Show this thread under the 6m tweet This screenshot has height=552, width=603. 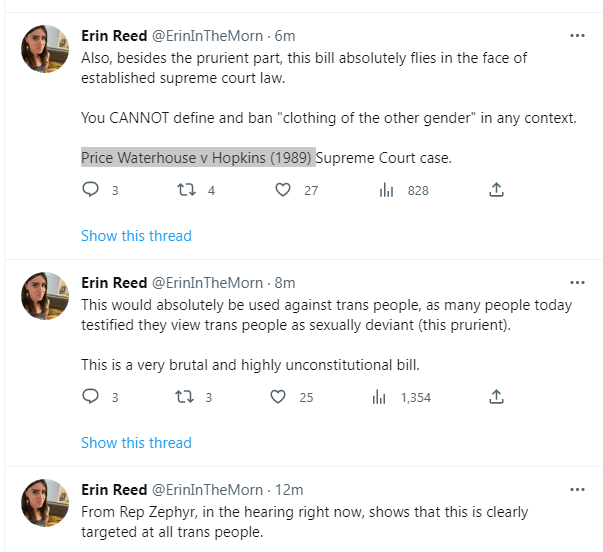136,236
